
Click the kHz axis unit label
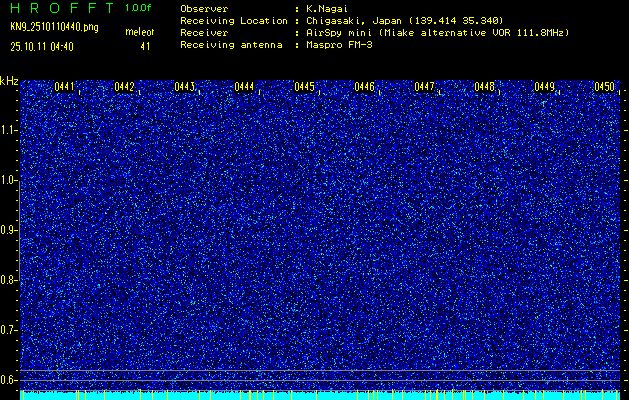point(9,81)
